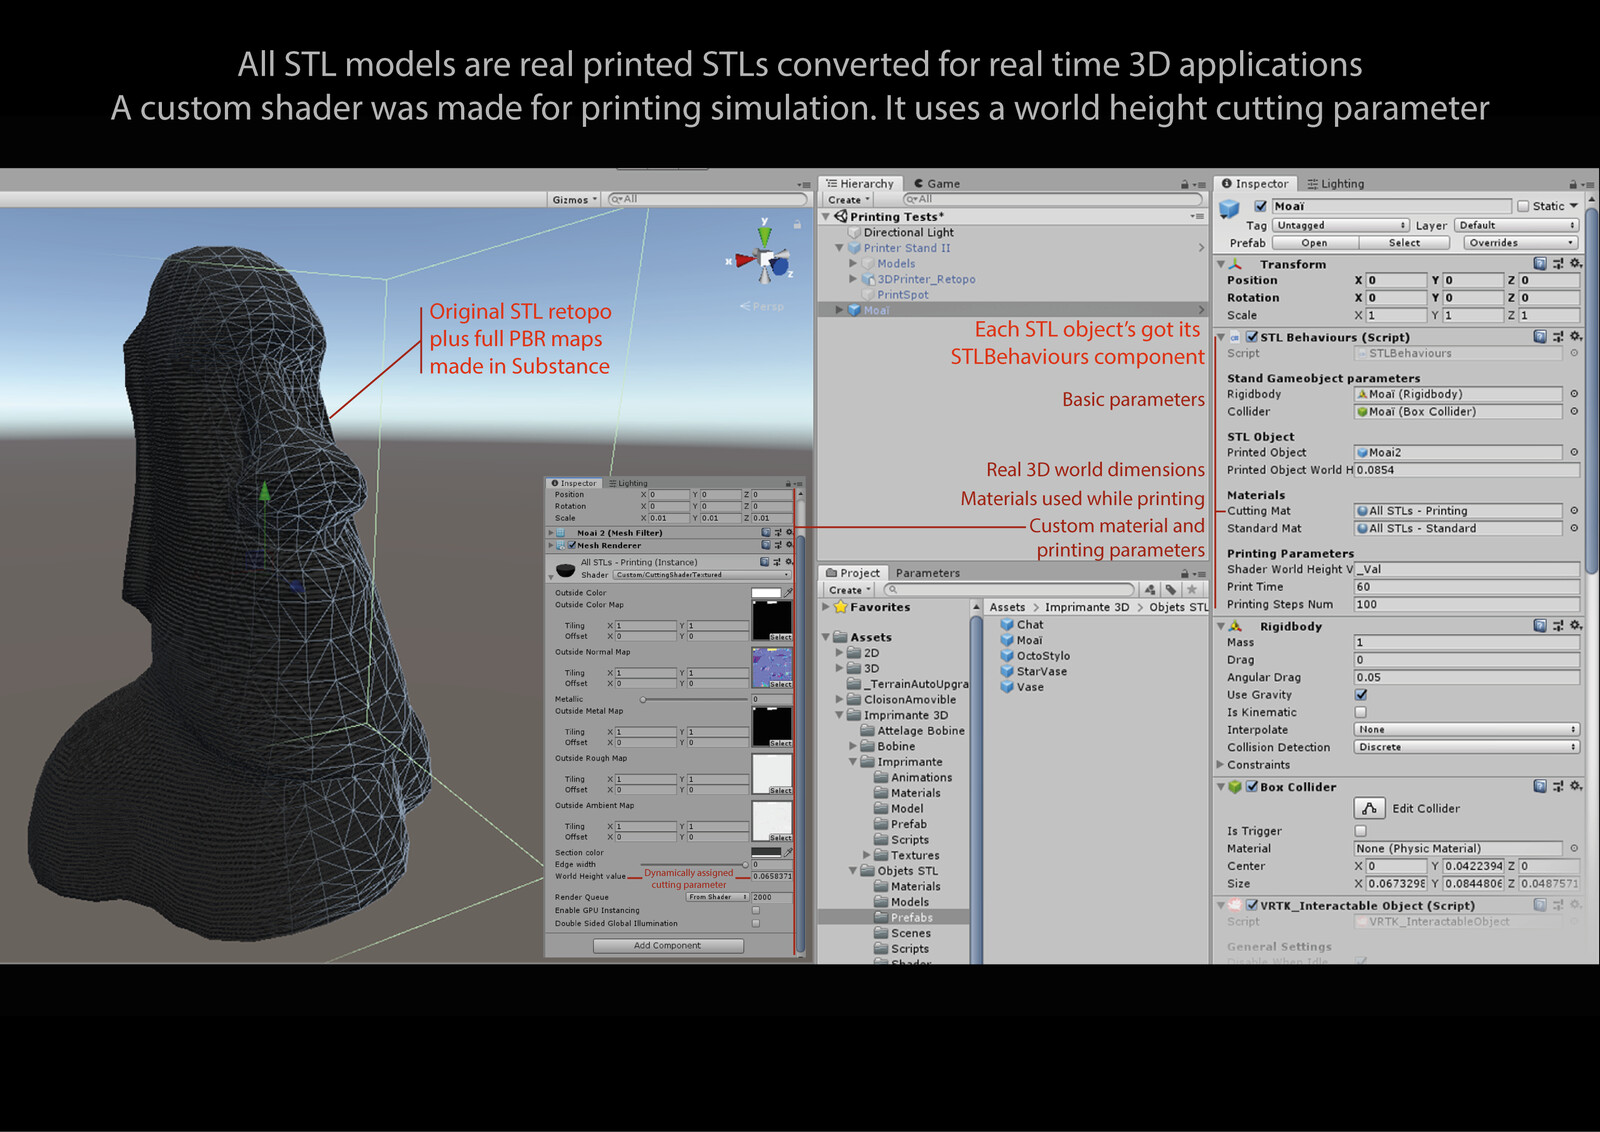
Task: Switch to the Lighting tab in the Inspector
Action: (x=1336, y=184)
